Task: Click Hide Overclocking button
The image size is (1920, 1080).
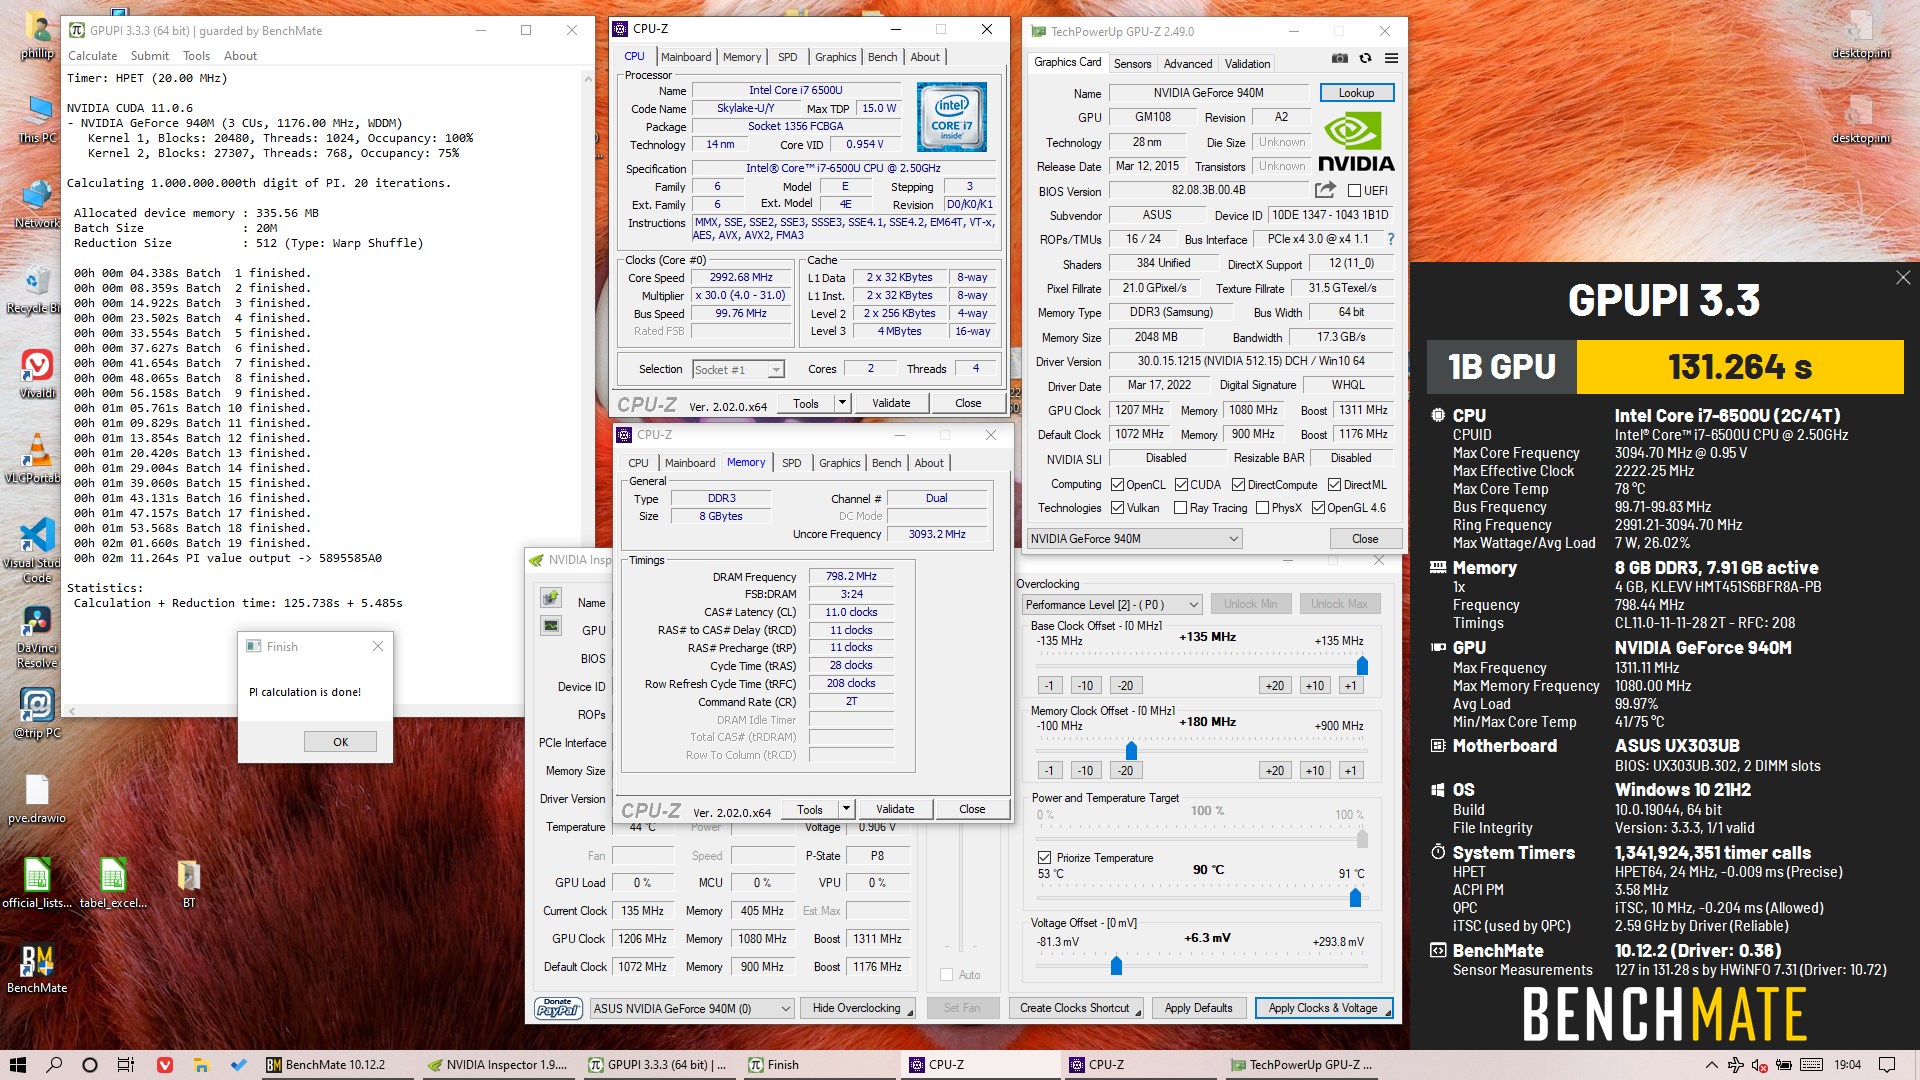Action: click(858, 1008)
